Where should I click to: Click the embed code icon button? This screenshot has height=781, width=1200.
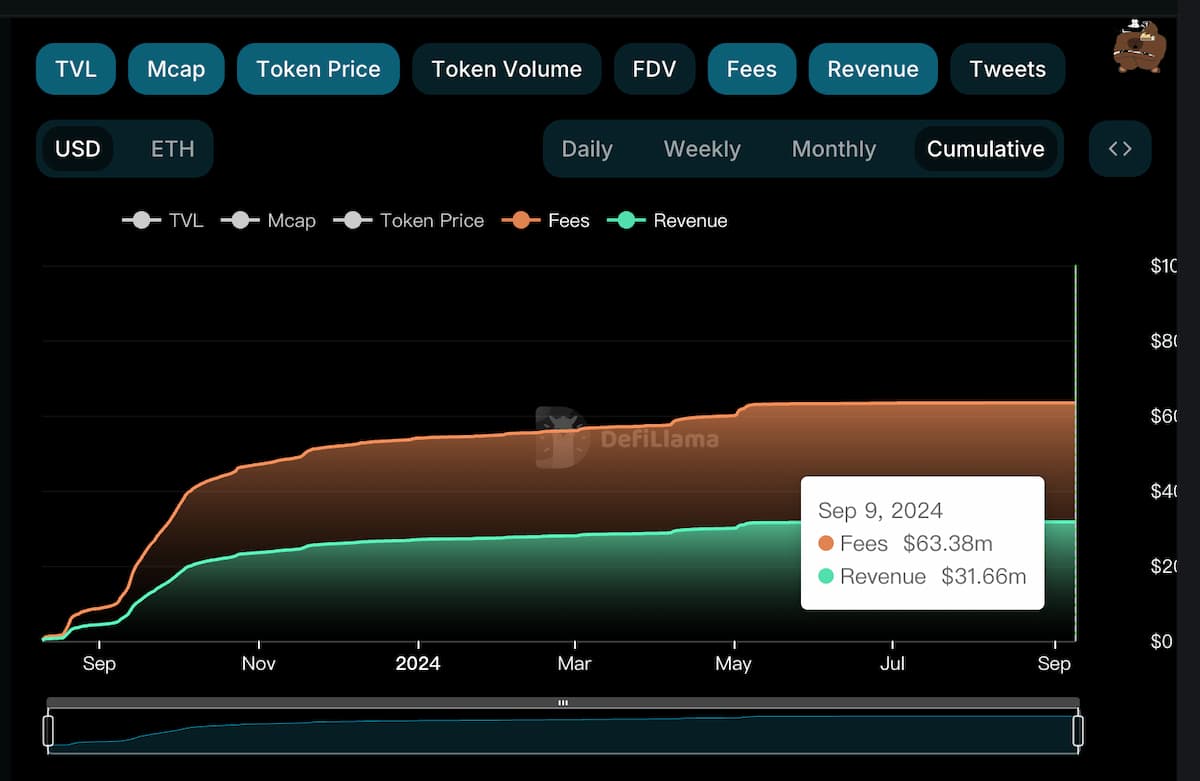1120,149
